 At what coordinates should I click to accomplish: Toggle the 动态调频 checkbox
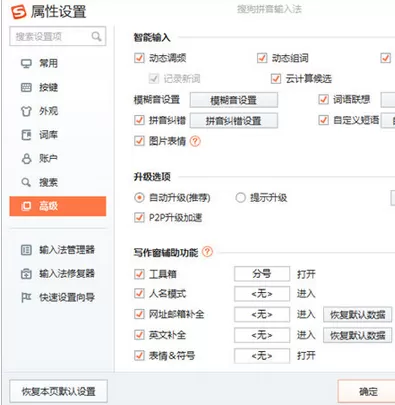click(x=139, y=58)
